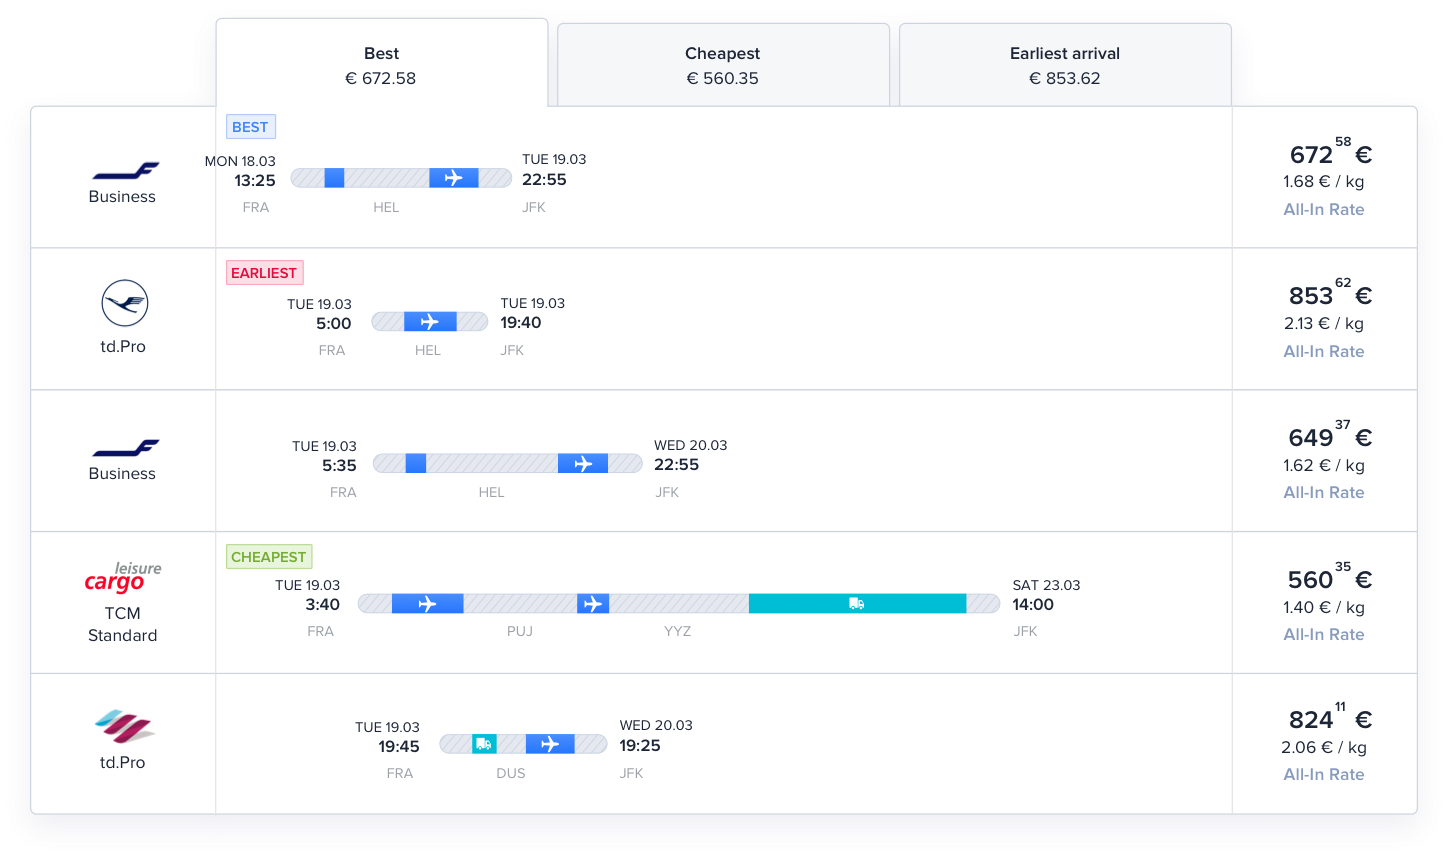Click the Lufthansa td.Pro crane logo

[x=123, y=301]
